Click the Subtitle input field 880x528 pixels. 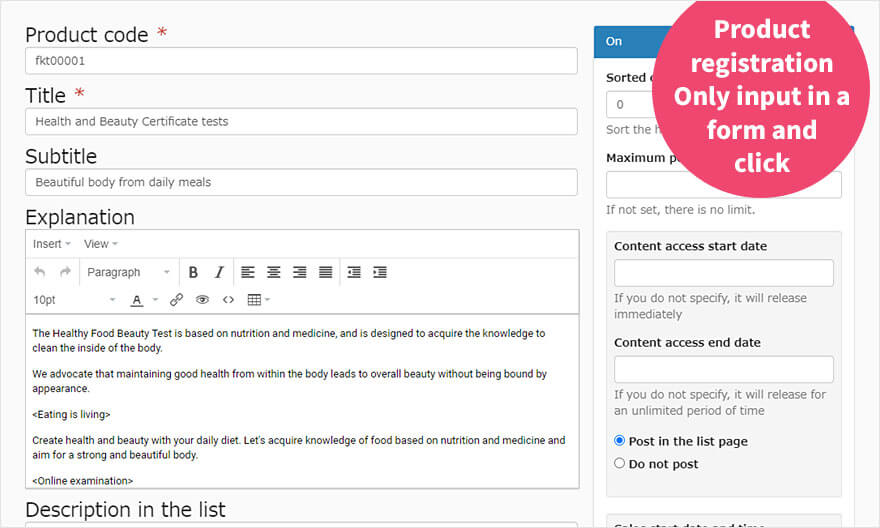301,182
